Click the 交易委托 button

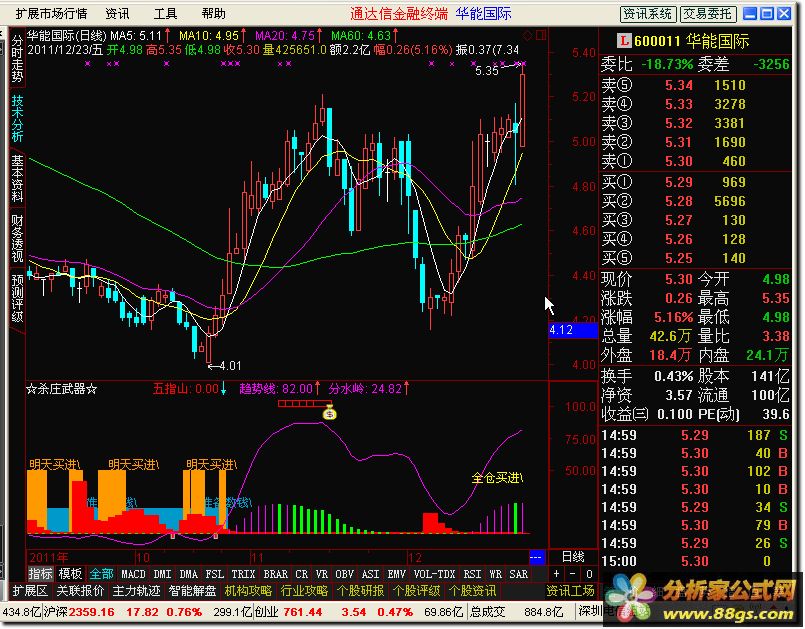point(708,14)
